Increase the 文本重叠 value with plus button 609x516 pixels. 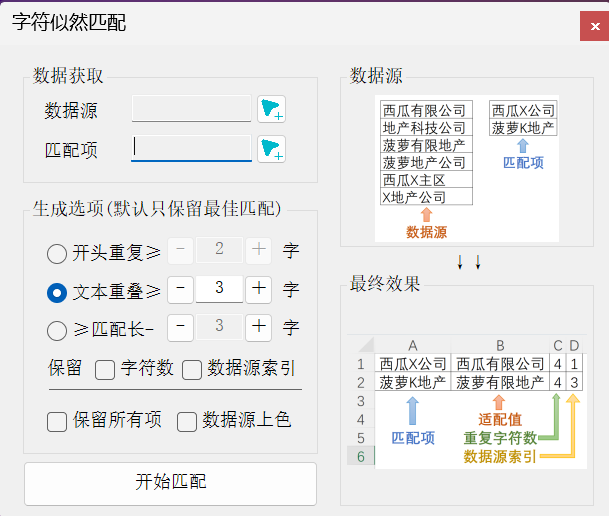pyautogui.click(x=259, y=290)
